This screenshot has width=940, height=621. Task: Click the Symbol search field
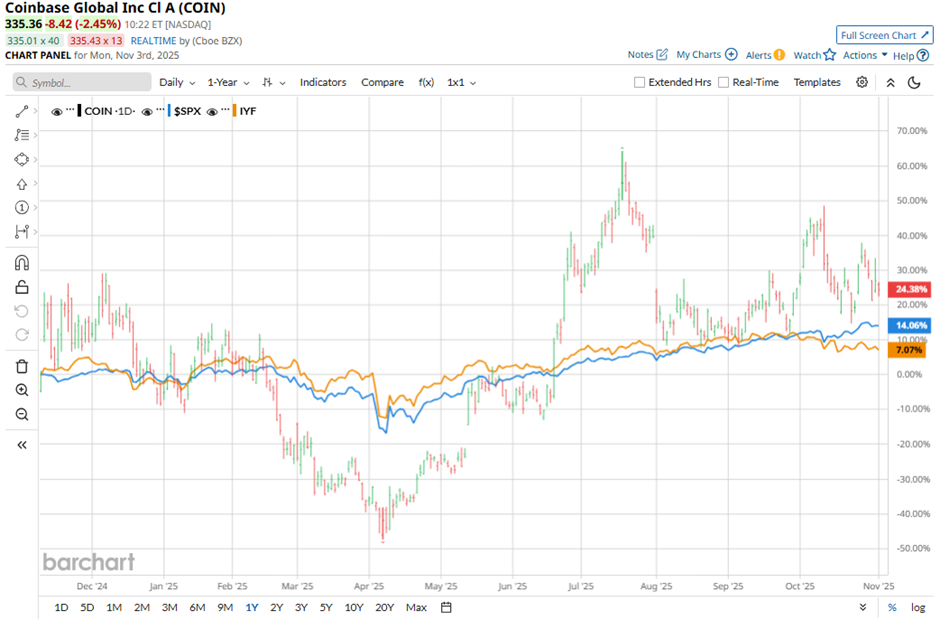pos(84,82)
